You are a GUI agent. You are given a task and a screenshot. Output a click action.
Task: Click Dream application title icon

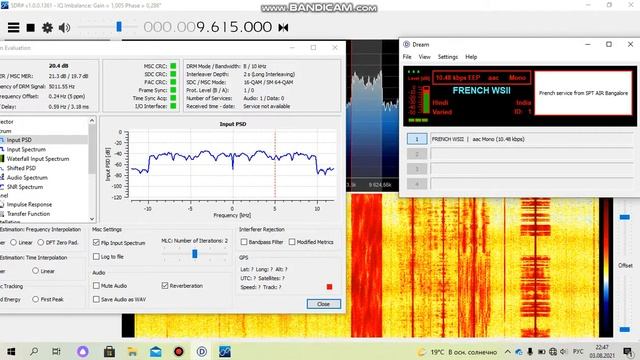(x=407, y=44)
